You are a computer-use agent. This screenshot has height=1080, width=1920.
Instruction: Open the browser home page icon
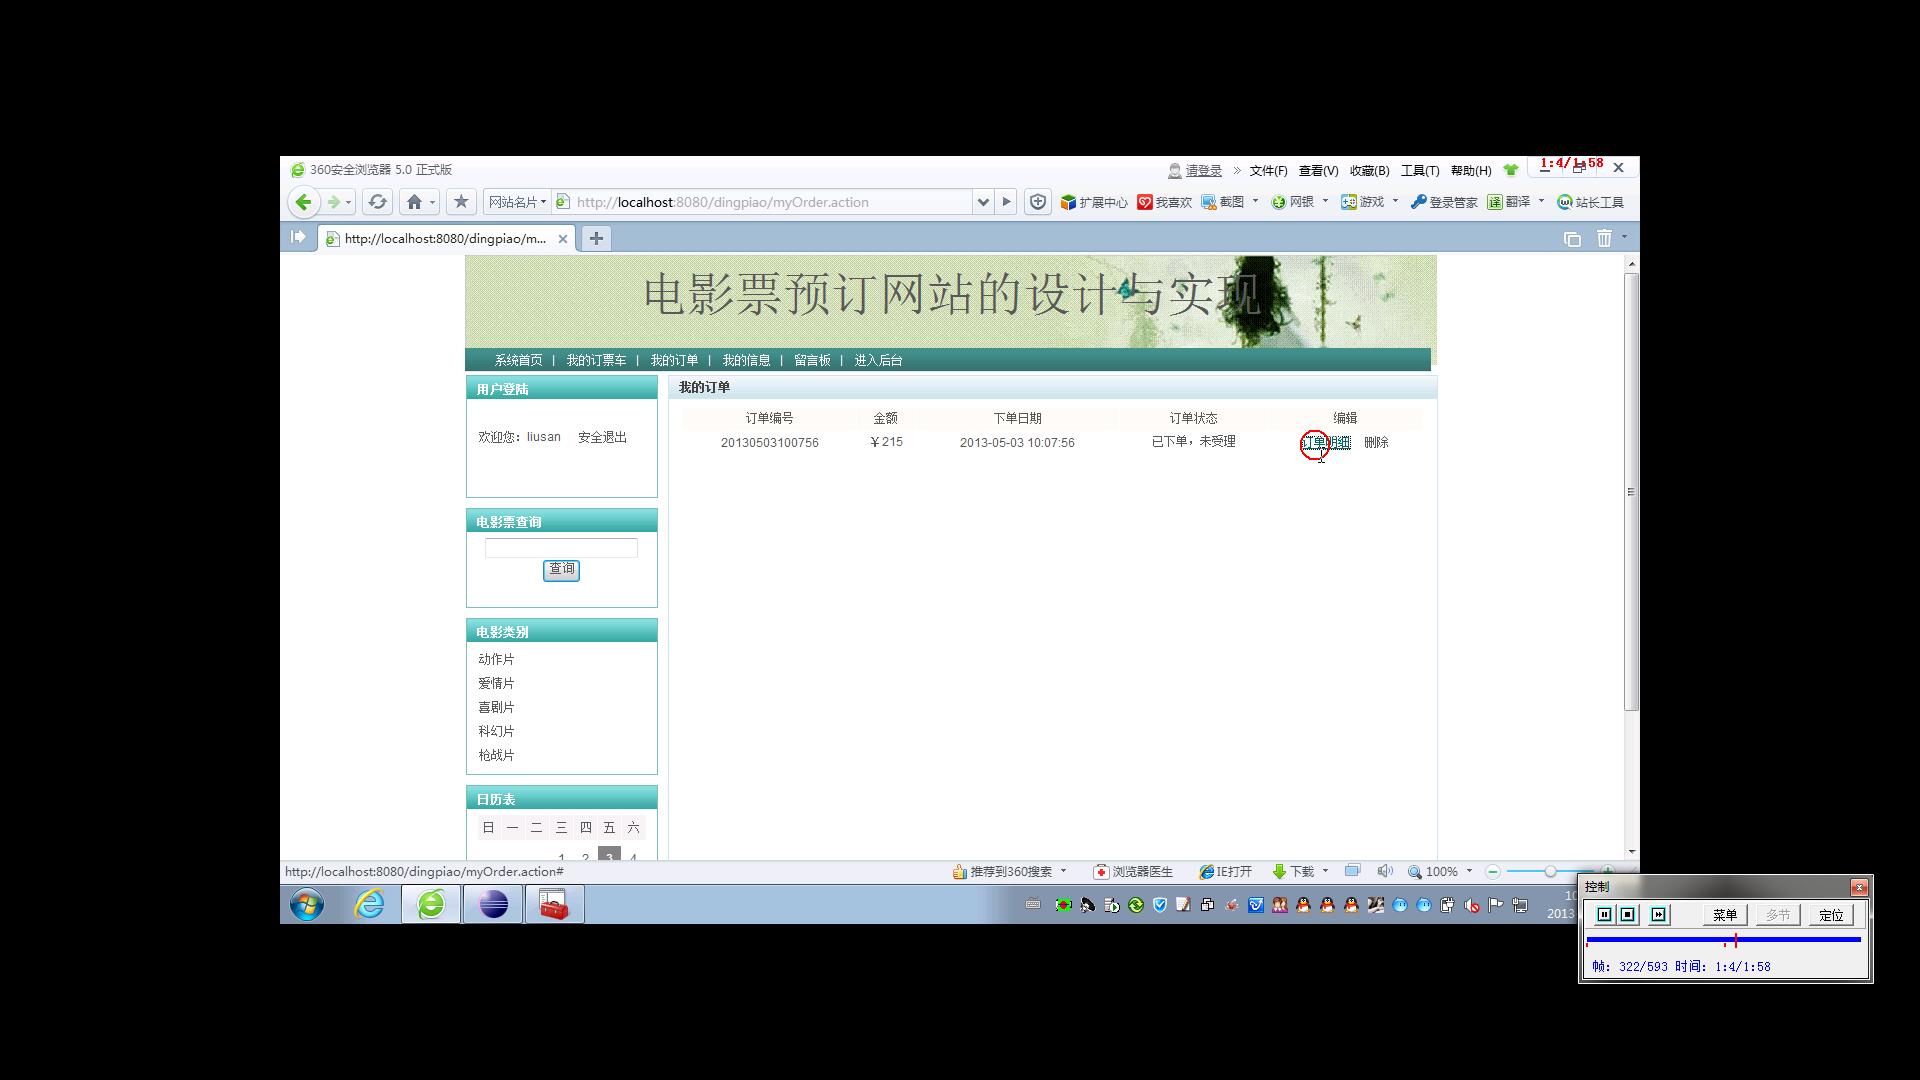tap(414, 202)
